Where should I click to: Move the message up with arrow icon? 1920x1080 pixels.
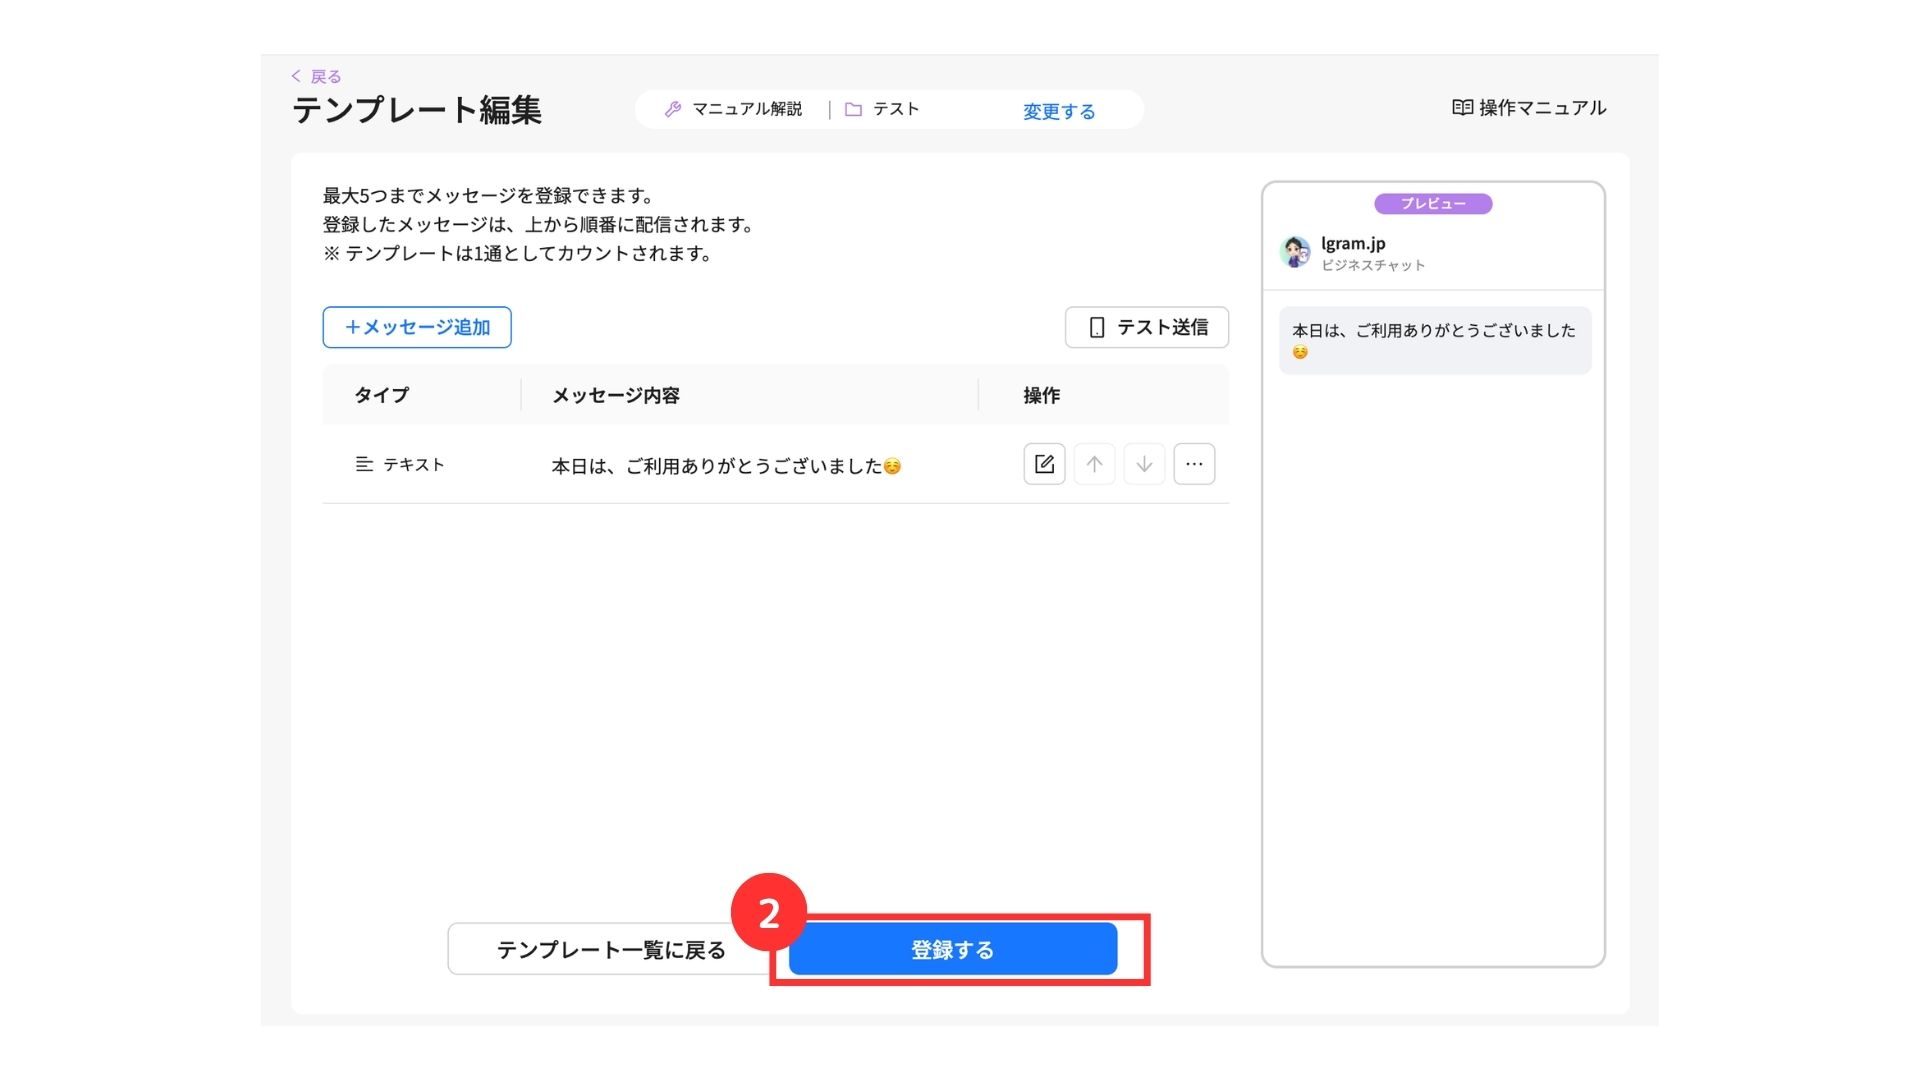click(x=1094, y=464)
